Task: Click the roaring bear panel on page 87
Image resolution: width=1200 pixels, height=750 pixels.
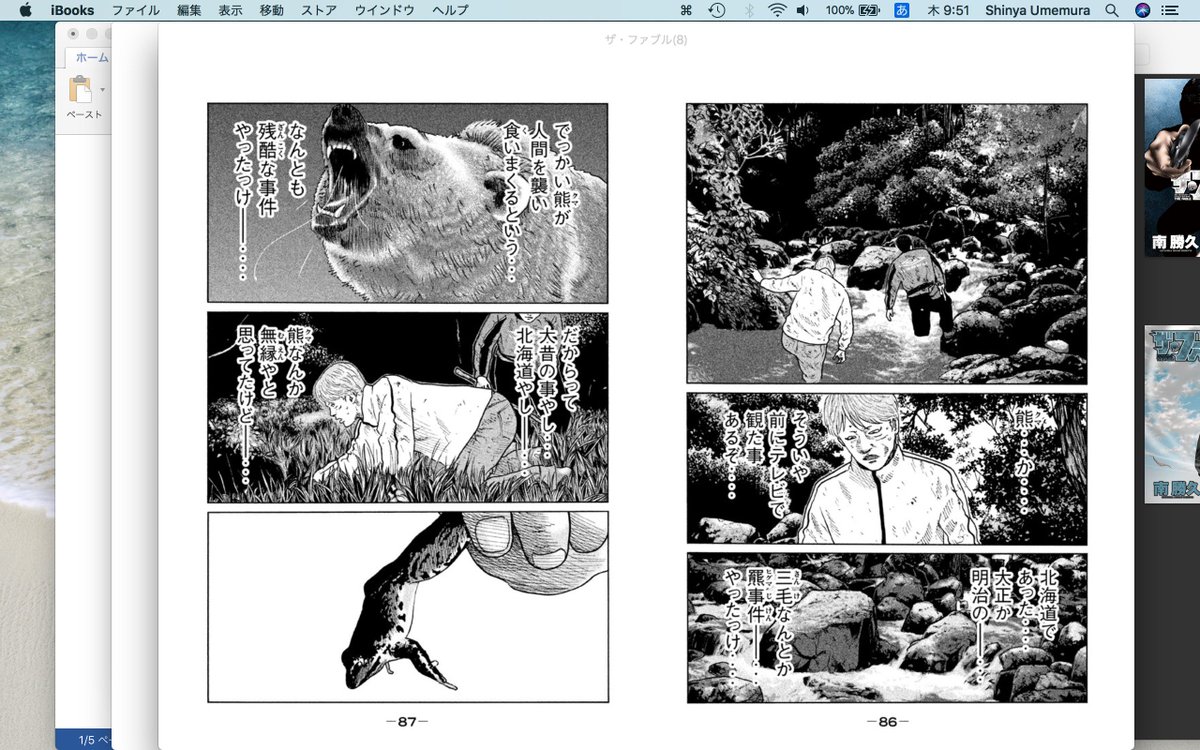Action: coord(407,202)
